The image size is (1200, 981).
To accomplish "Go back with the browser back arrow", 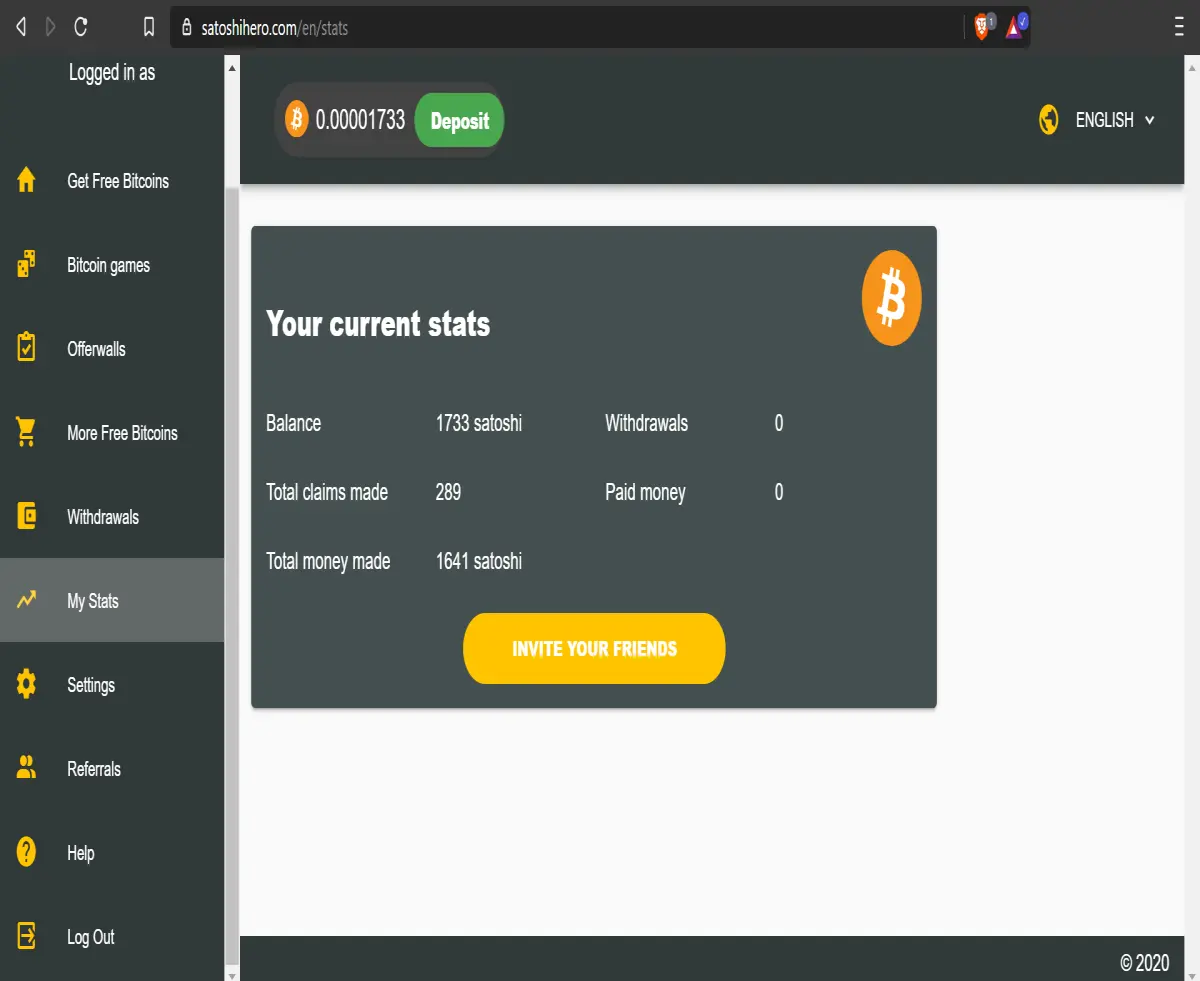I will click(21, 28).
